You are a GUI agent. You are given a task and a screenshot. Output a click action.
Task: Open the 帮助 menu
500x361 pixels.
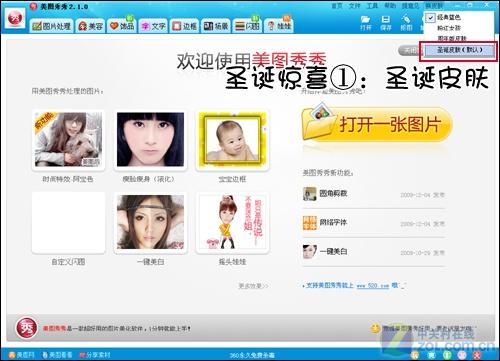390,6
